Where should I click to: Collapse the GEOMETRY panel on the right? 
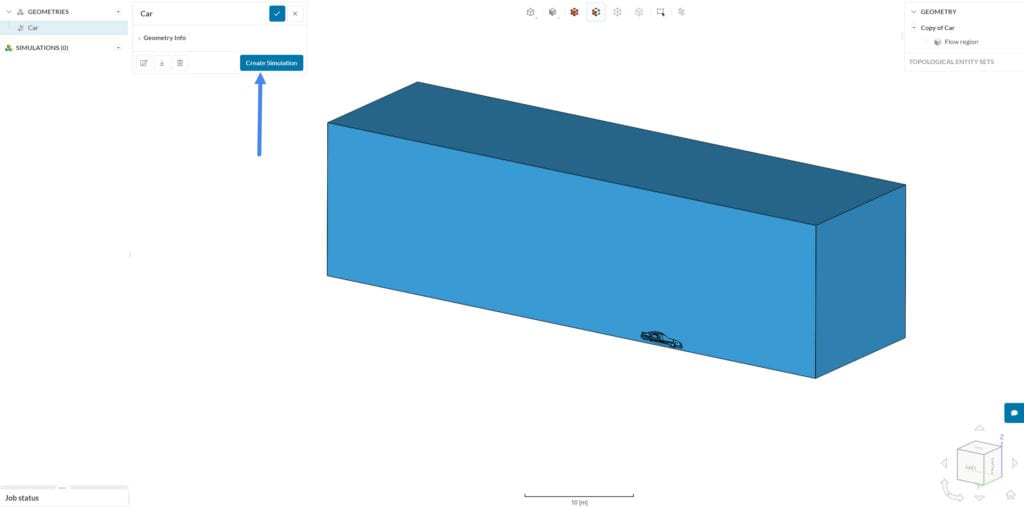click(x=912, y=12)
